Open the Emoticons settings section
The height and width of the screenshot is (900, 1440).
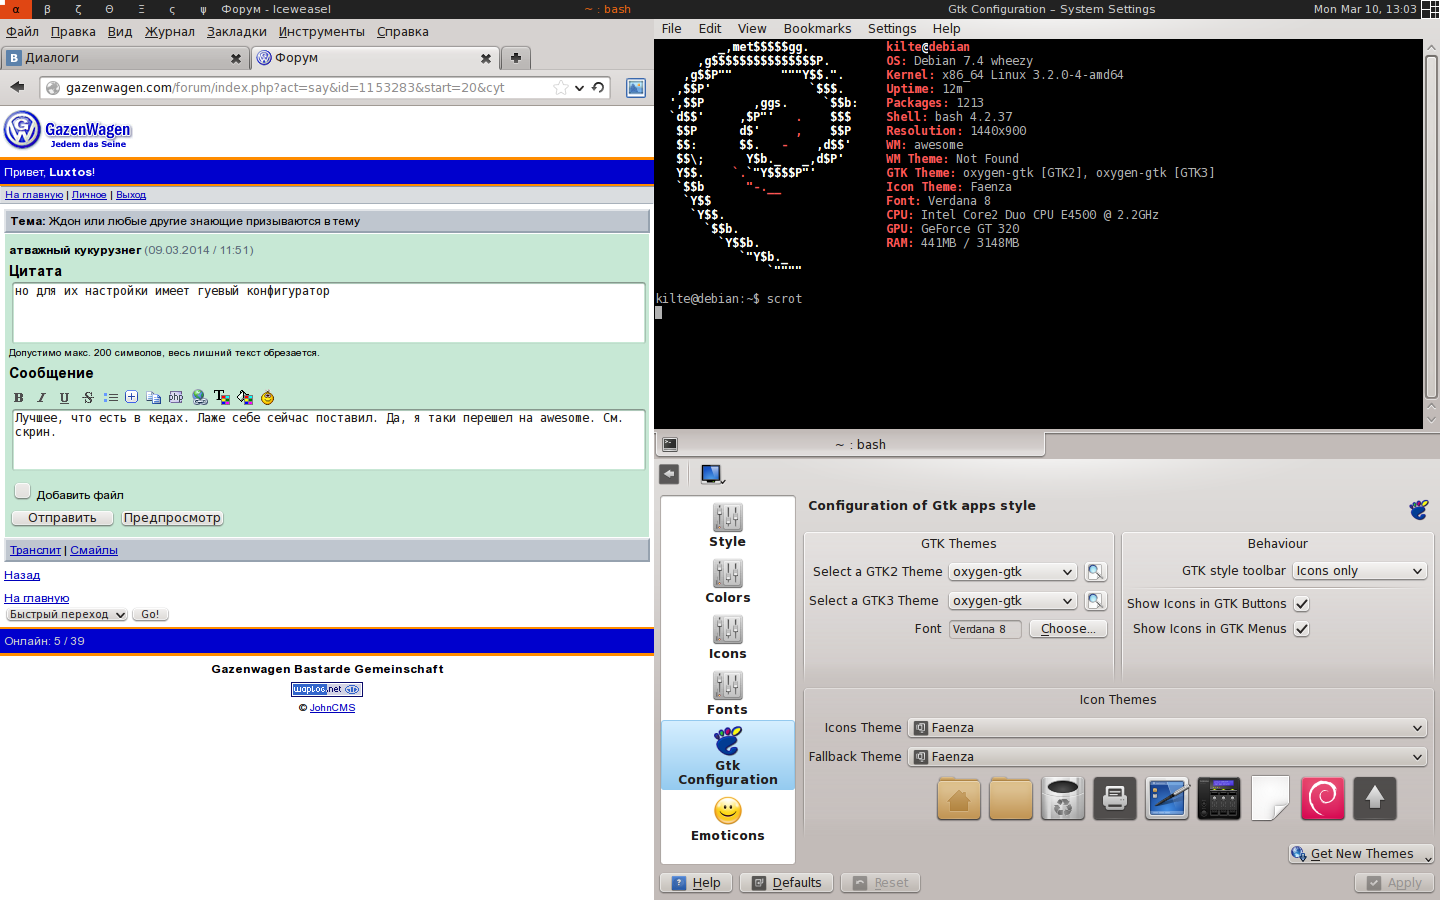727,820
